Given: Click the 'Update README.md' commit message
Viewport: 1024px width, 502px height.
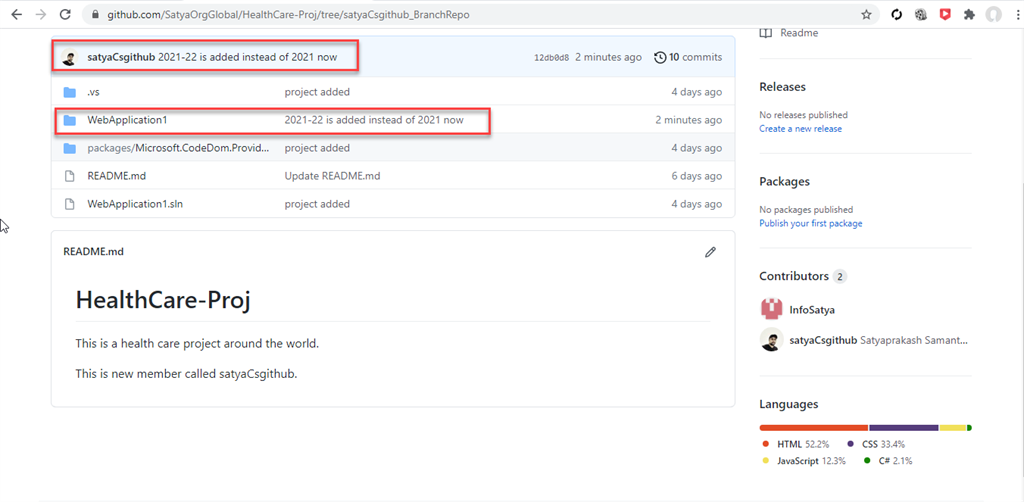Looking at the screenshot, I should [x=332, y=176].
